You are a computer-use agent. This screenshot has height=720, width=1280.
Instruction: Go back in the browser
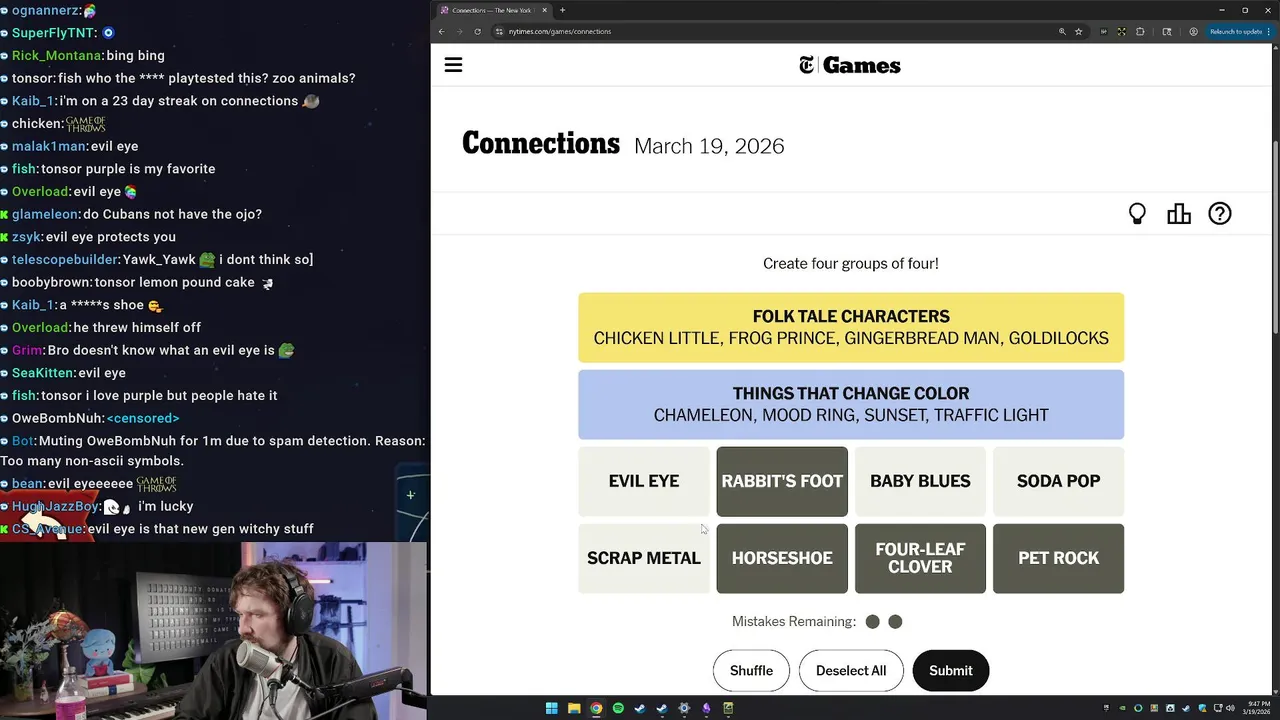pos(441,31)
